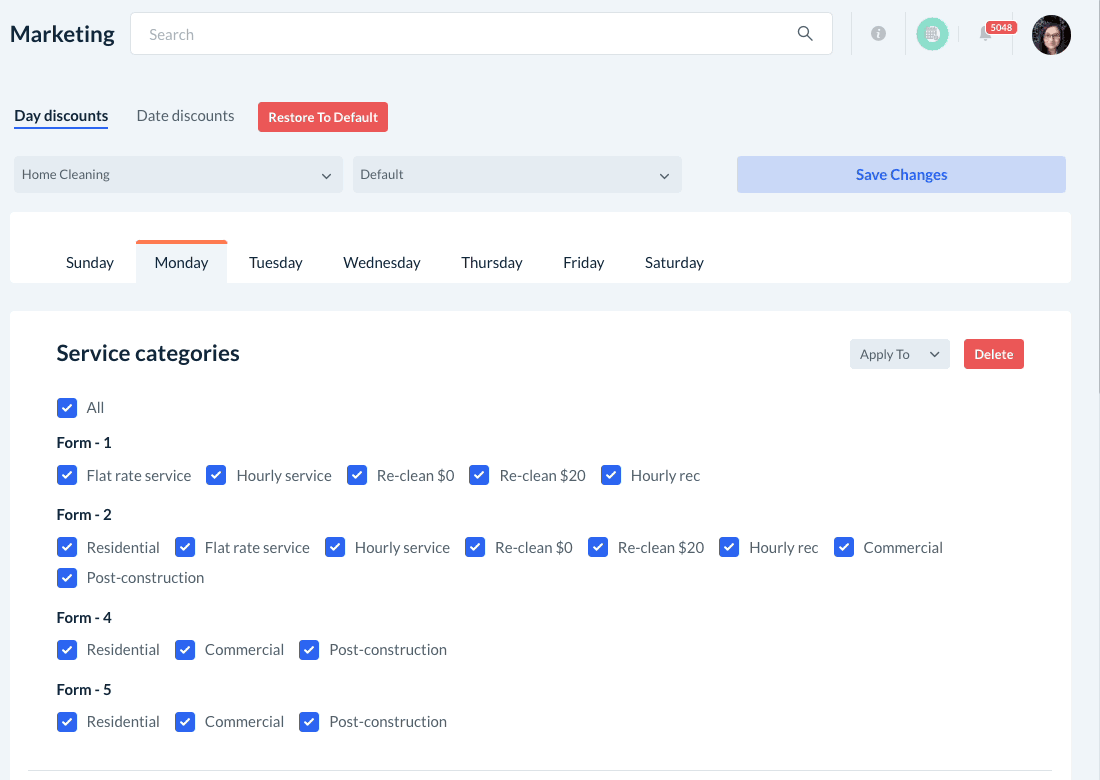Screen dimensions: 1100x780
Task: Open the user profile avatar
Action: tap(1051, 35)
